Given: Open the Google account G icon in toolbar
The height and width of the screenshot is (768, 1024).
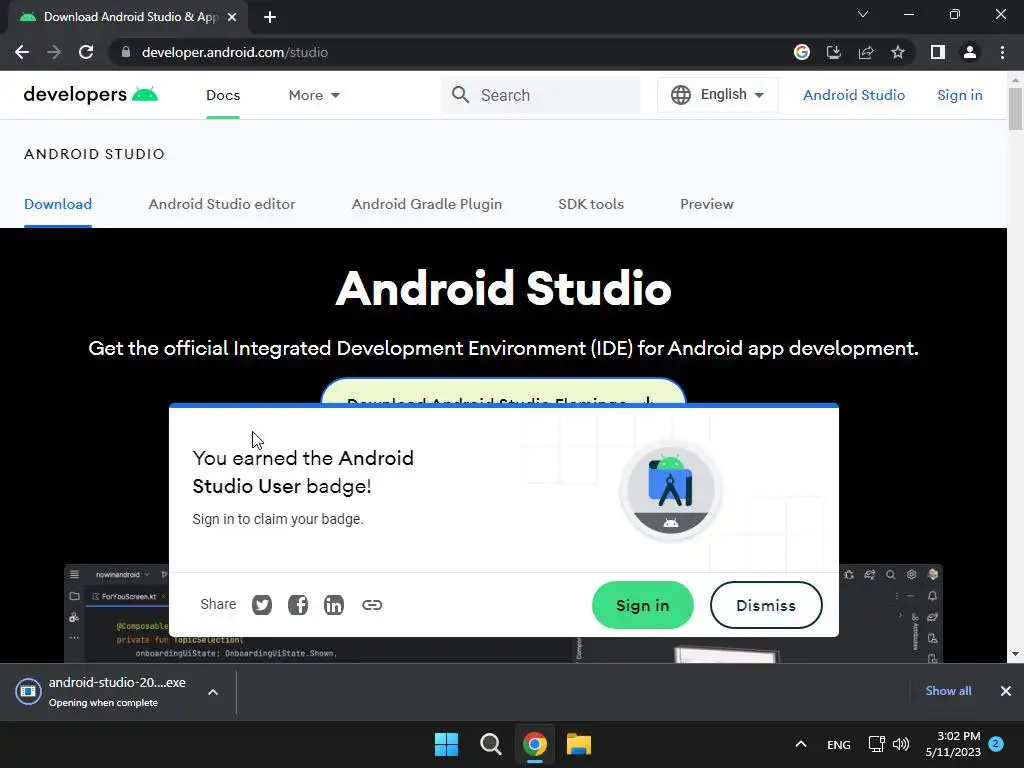Looking at the screenshot, I should 802,52.
